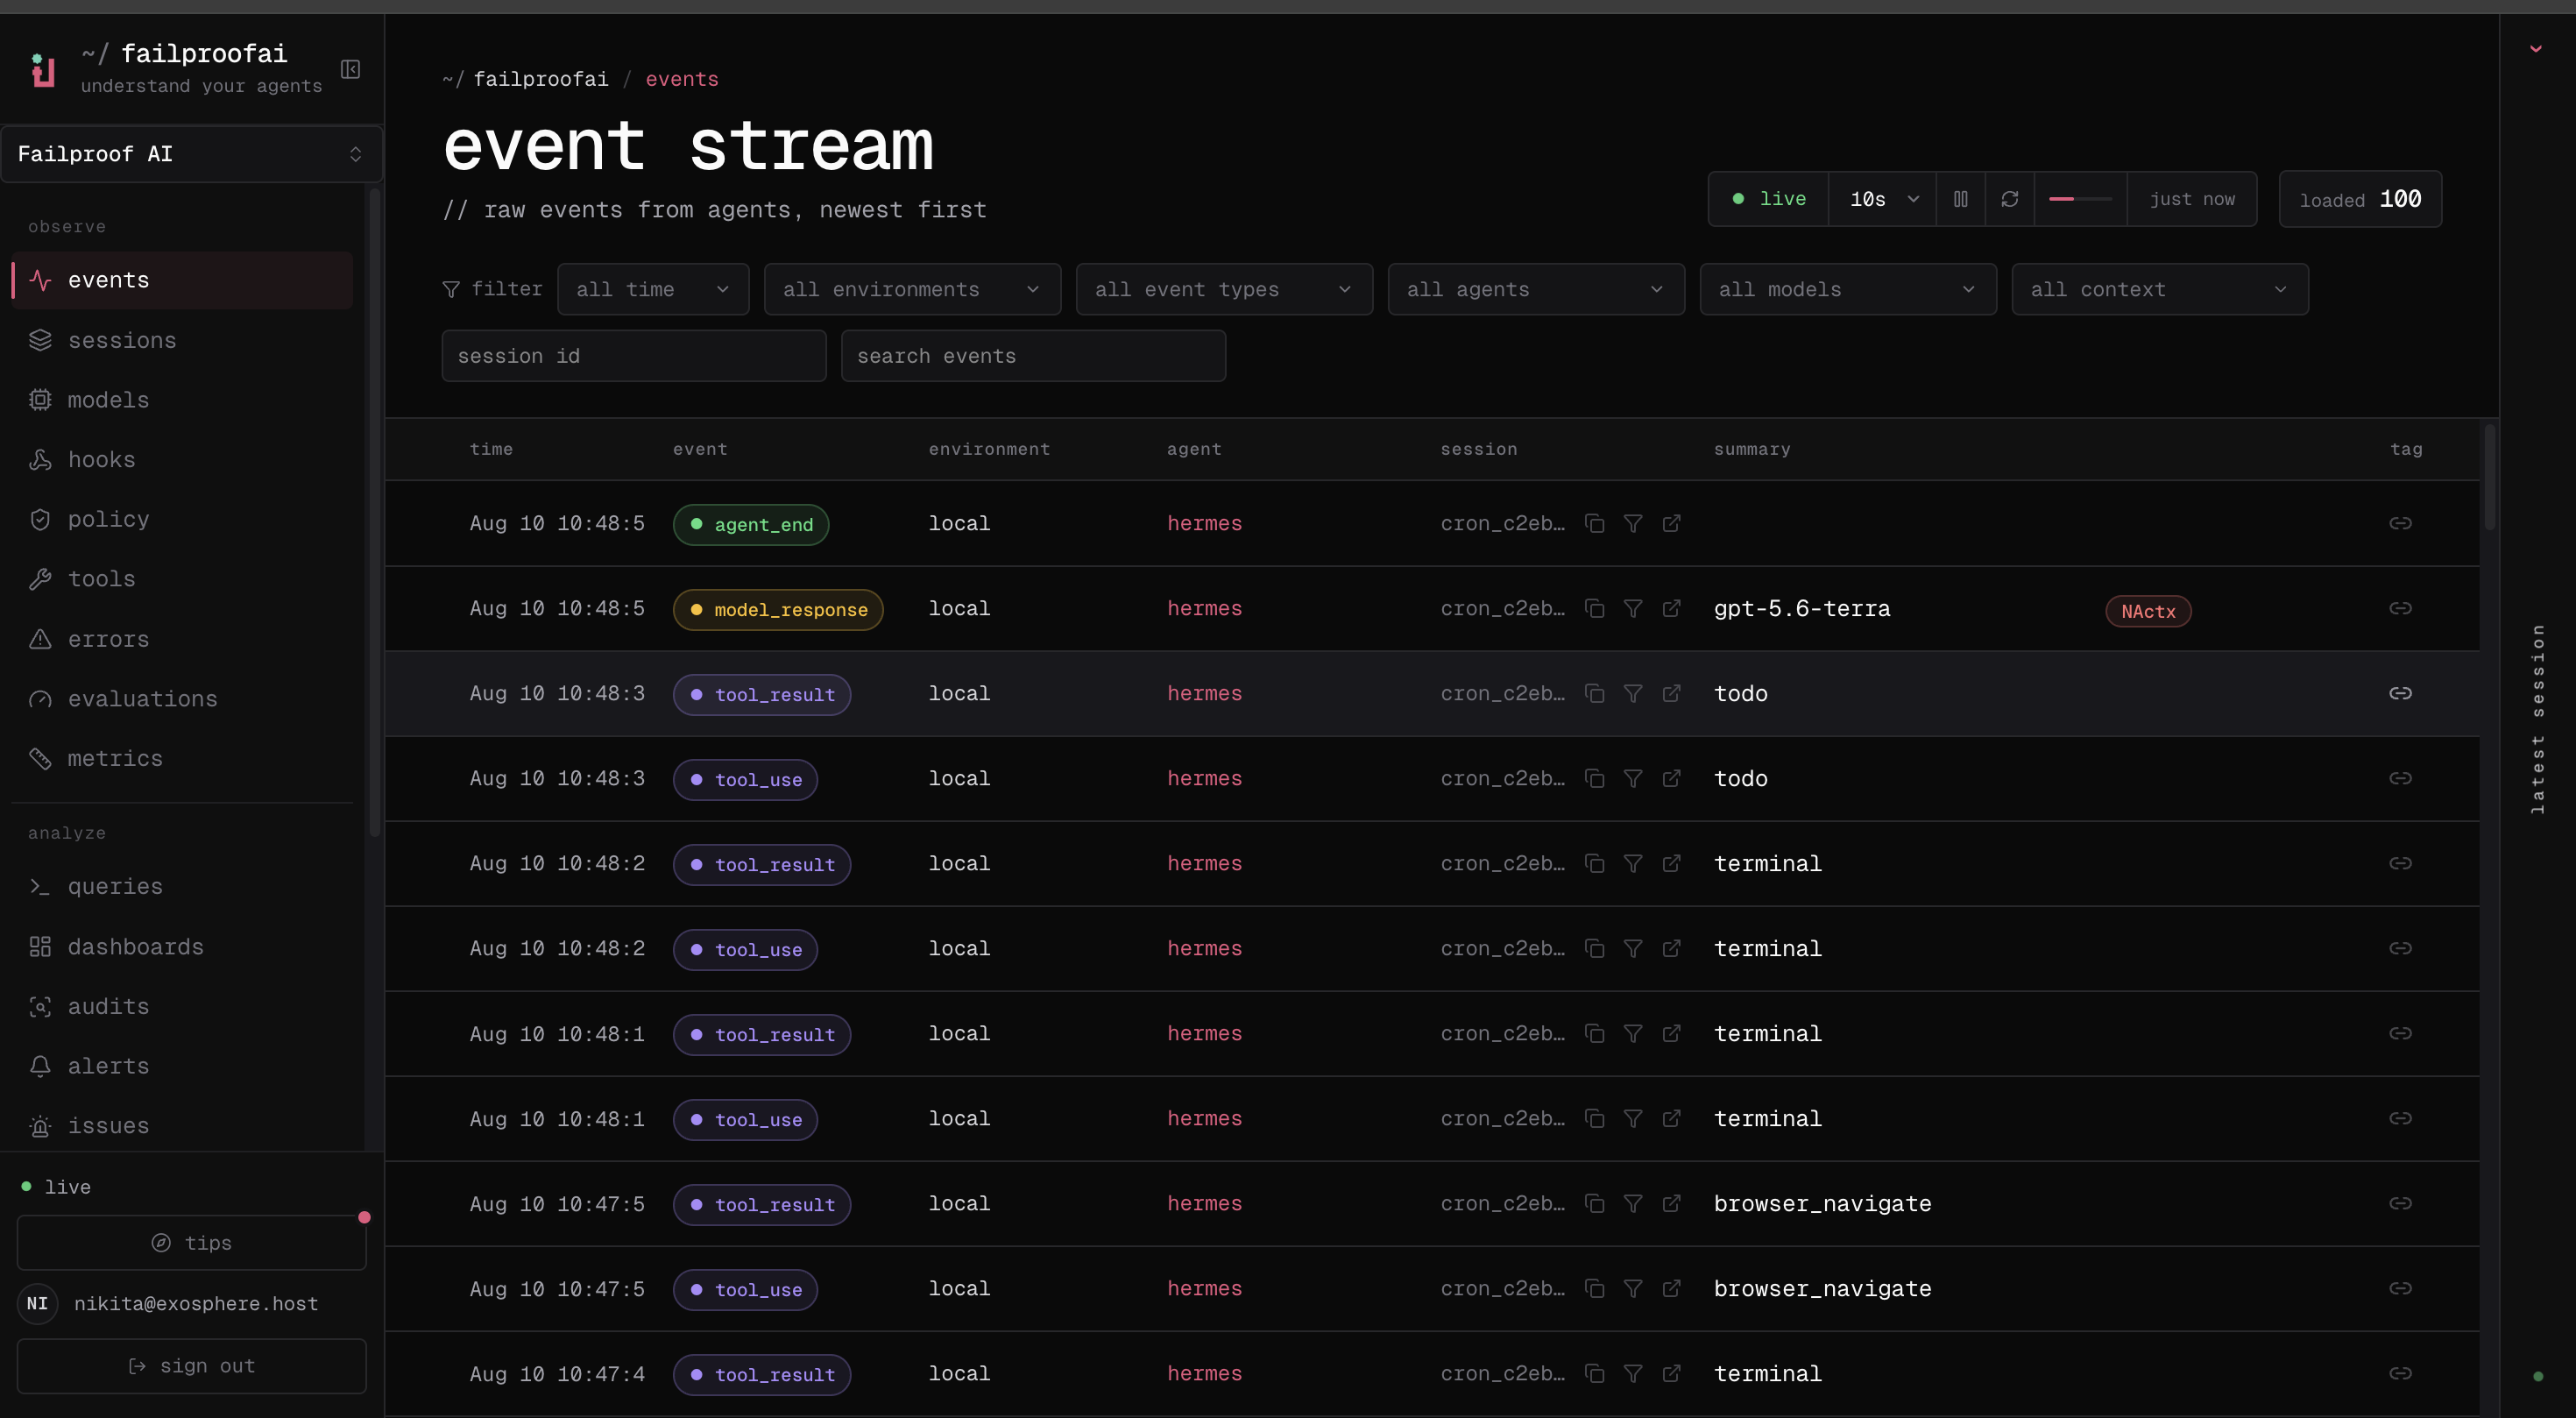The width and height of the screenshot is (2576, 1418).
Task: Filter by session in model_response row
Action: 1633,608
